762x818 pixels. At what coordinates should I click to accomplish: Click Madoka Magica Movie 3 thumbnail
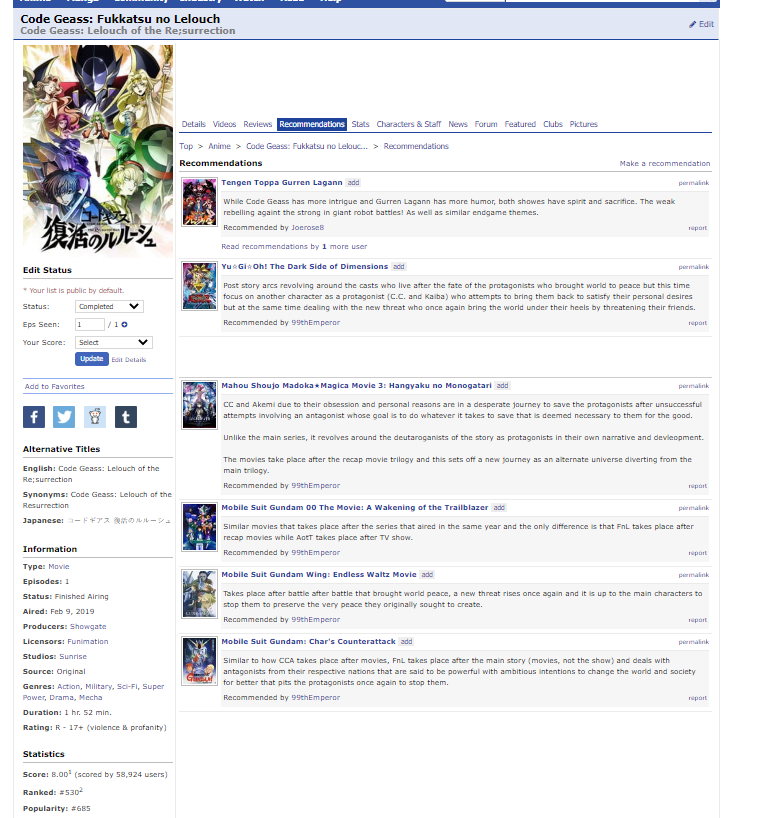[199, 405]
